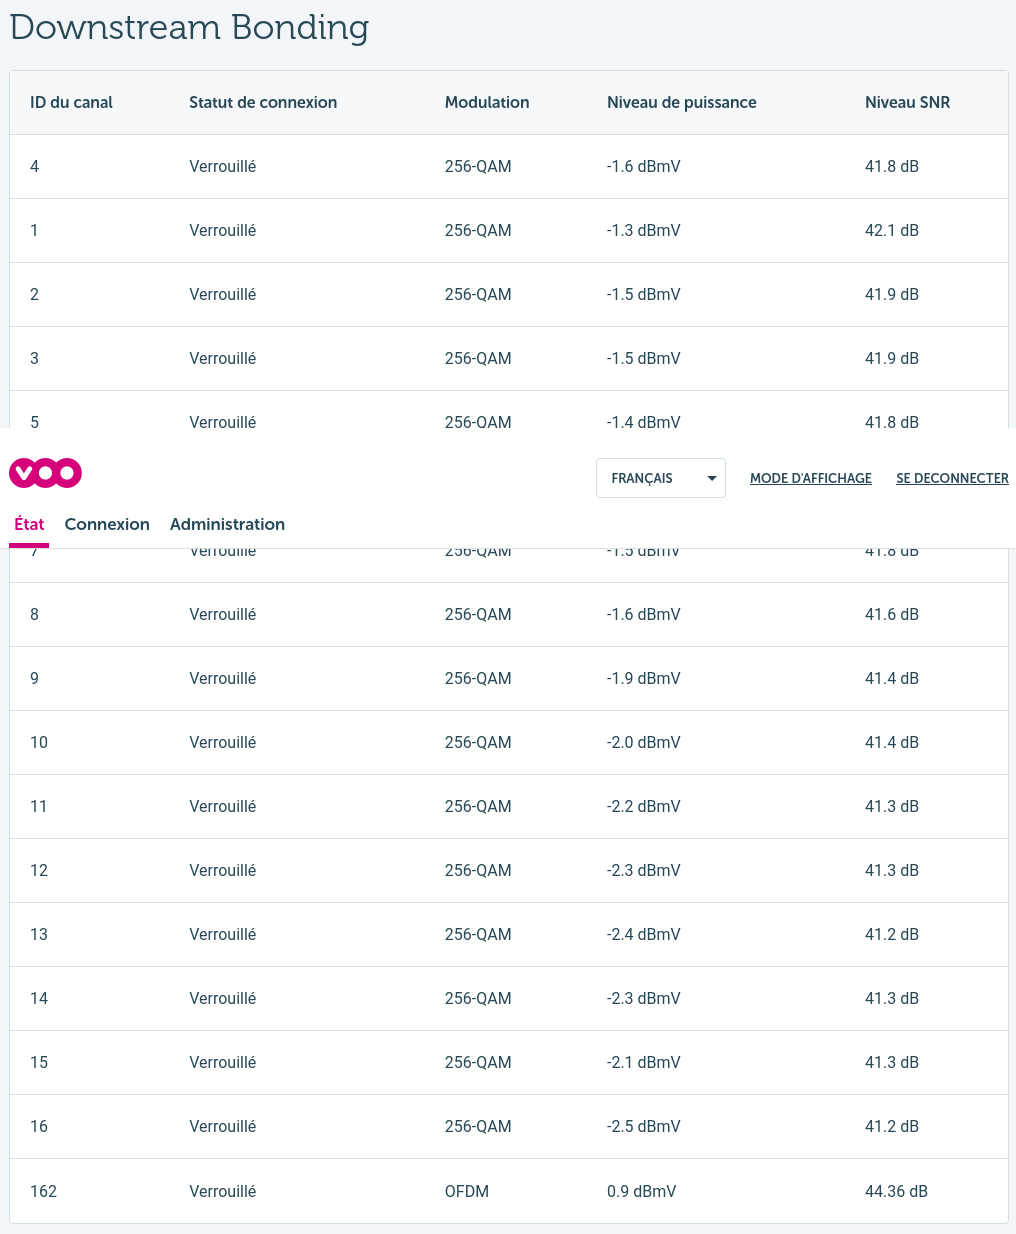The image size is (1016, 1234).
Task: Select the État tab
Action: (x=29, y=524)
